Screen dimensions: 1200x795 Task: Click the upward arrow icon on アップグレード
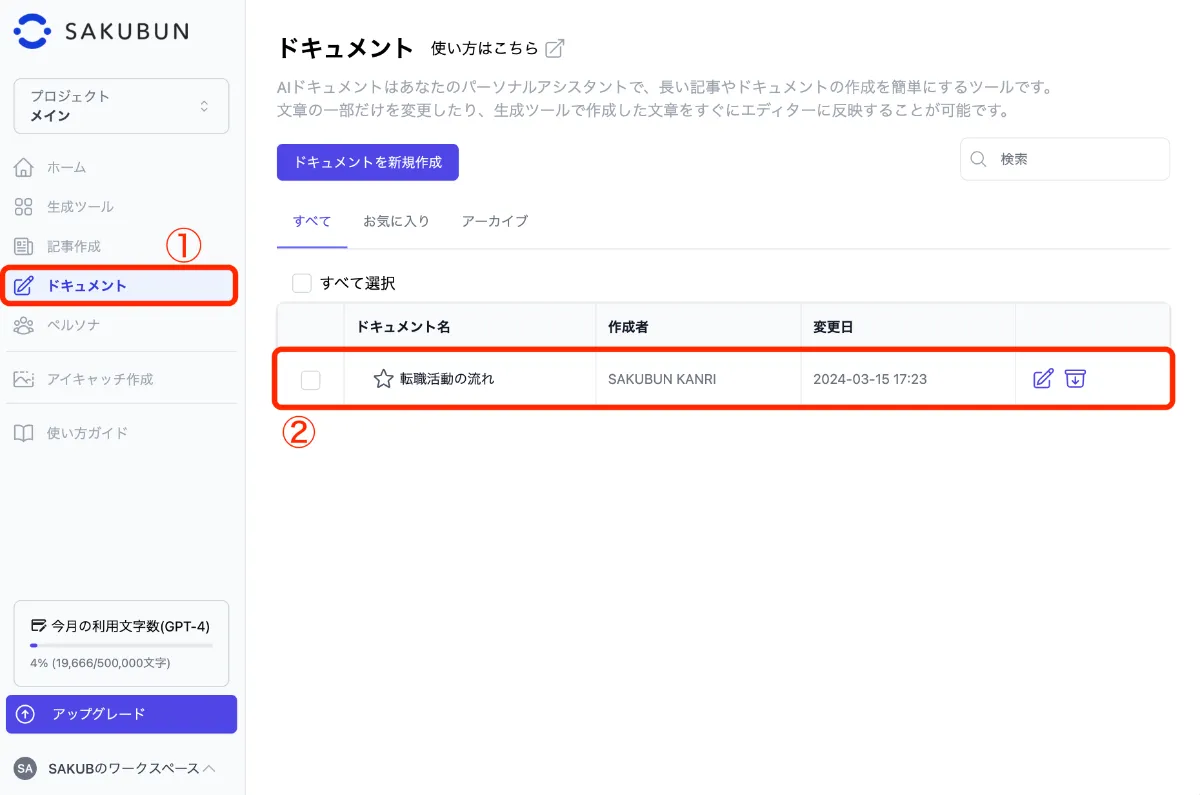[26, 714]
